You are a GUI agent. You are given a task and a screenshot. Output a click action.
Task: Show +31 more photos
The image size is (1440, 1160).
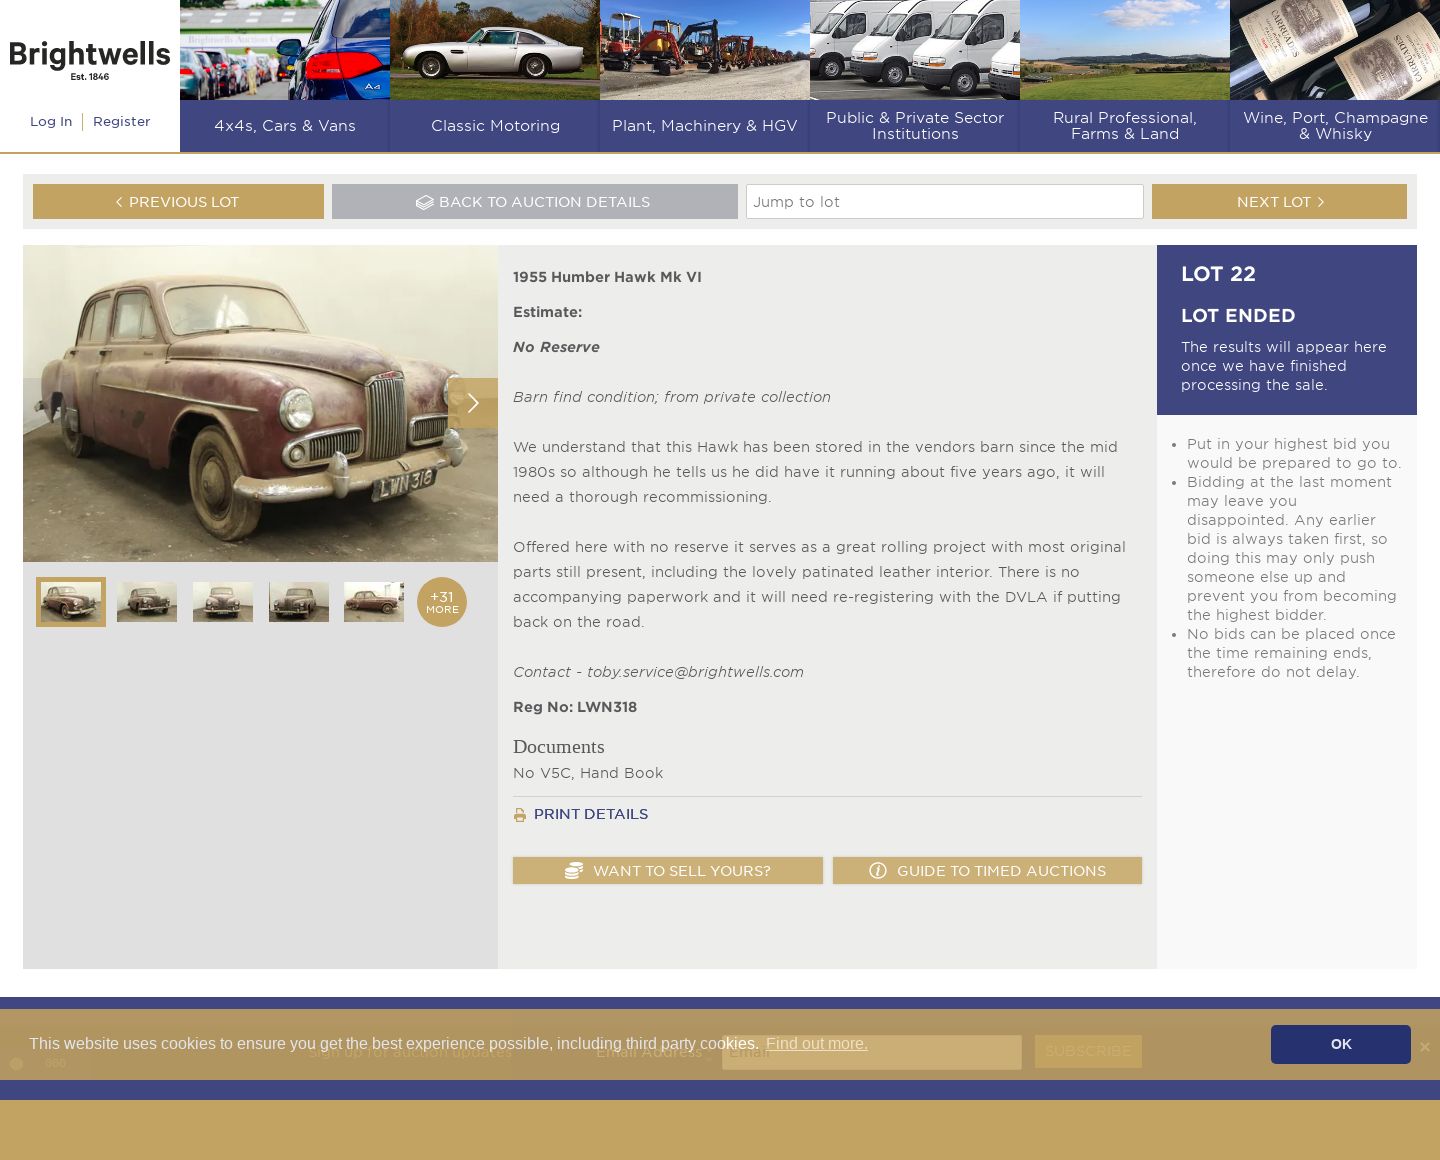click(x=442, y=602)
